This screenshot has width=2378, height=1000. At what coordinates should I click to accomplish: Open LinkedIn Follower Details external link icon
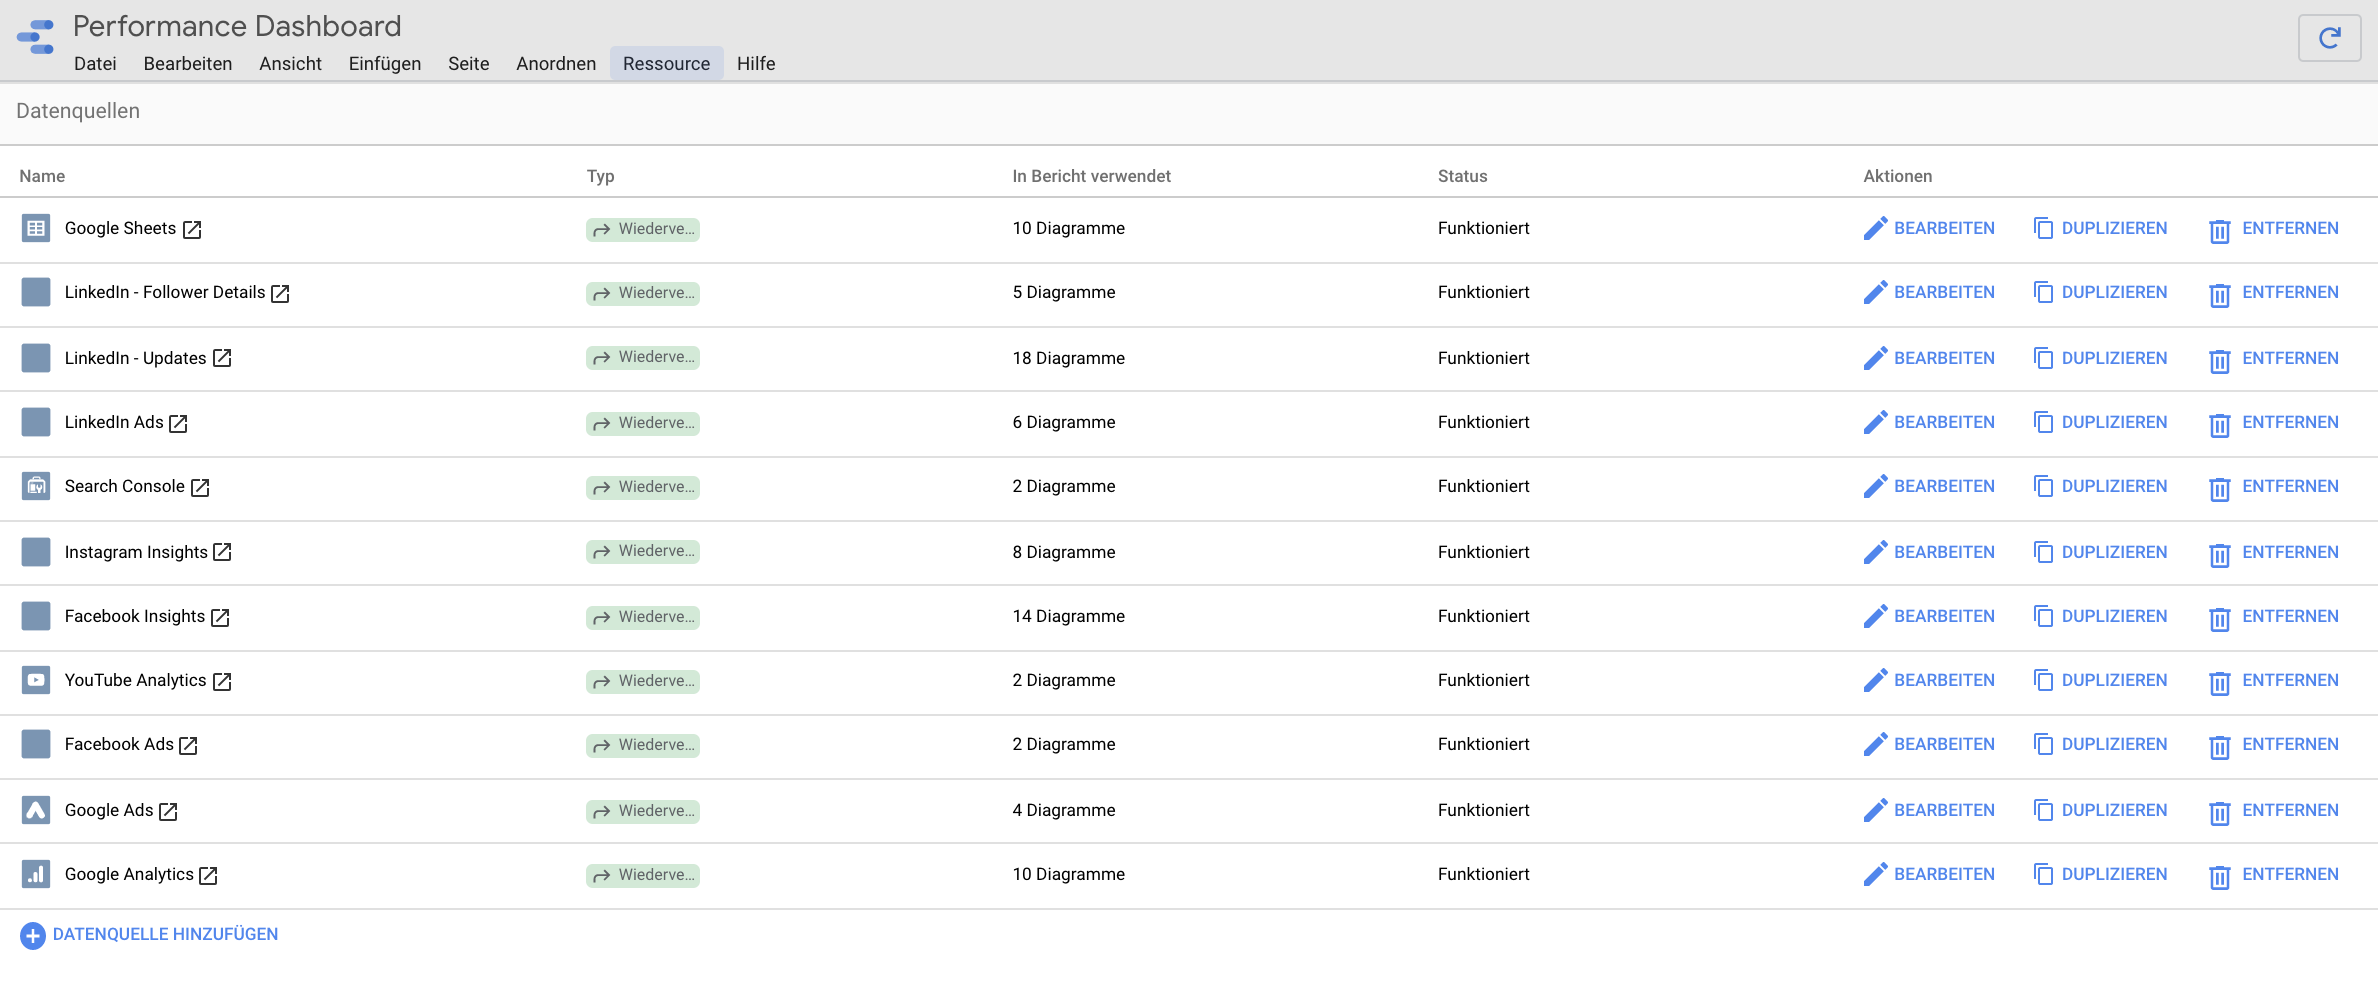281,294
